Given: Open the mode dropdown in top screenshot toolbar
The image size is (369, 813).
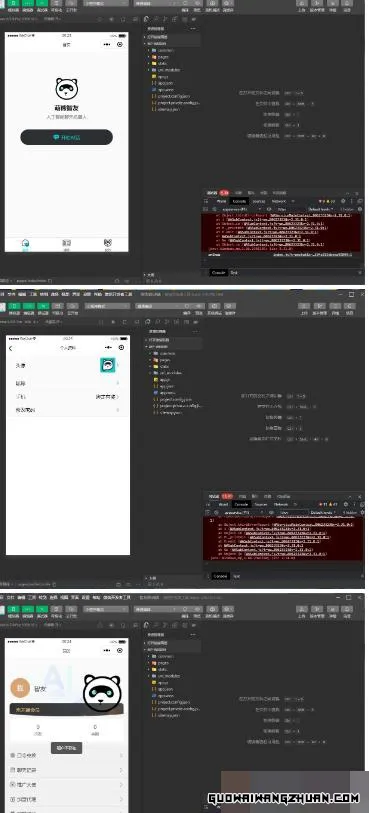Looking at the screenshot, I should pos(107,3).
